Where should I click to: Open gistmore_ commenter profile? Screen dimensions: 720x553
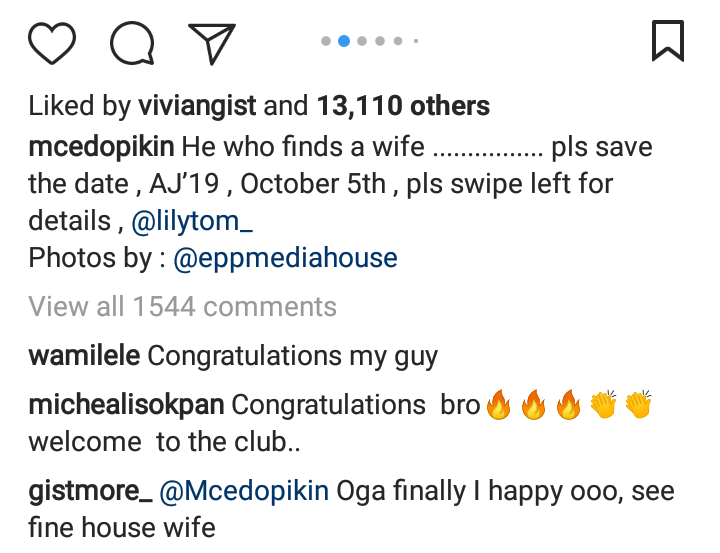click(x=90, y=491)
